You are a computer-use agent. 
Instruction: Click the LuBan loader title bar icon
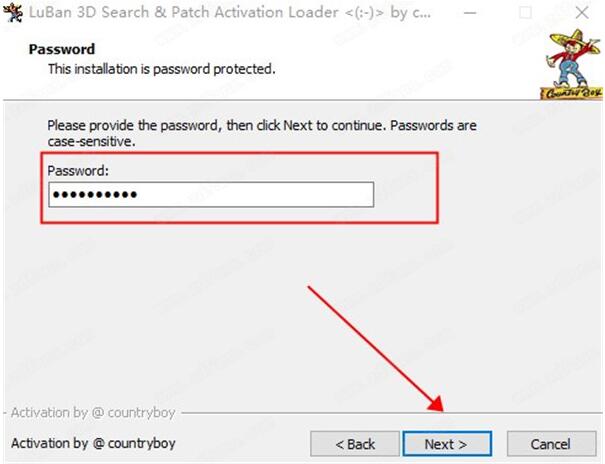(13, 12)
